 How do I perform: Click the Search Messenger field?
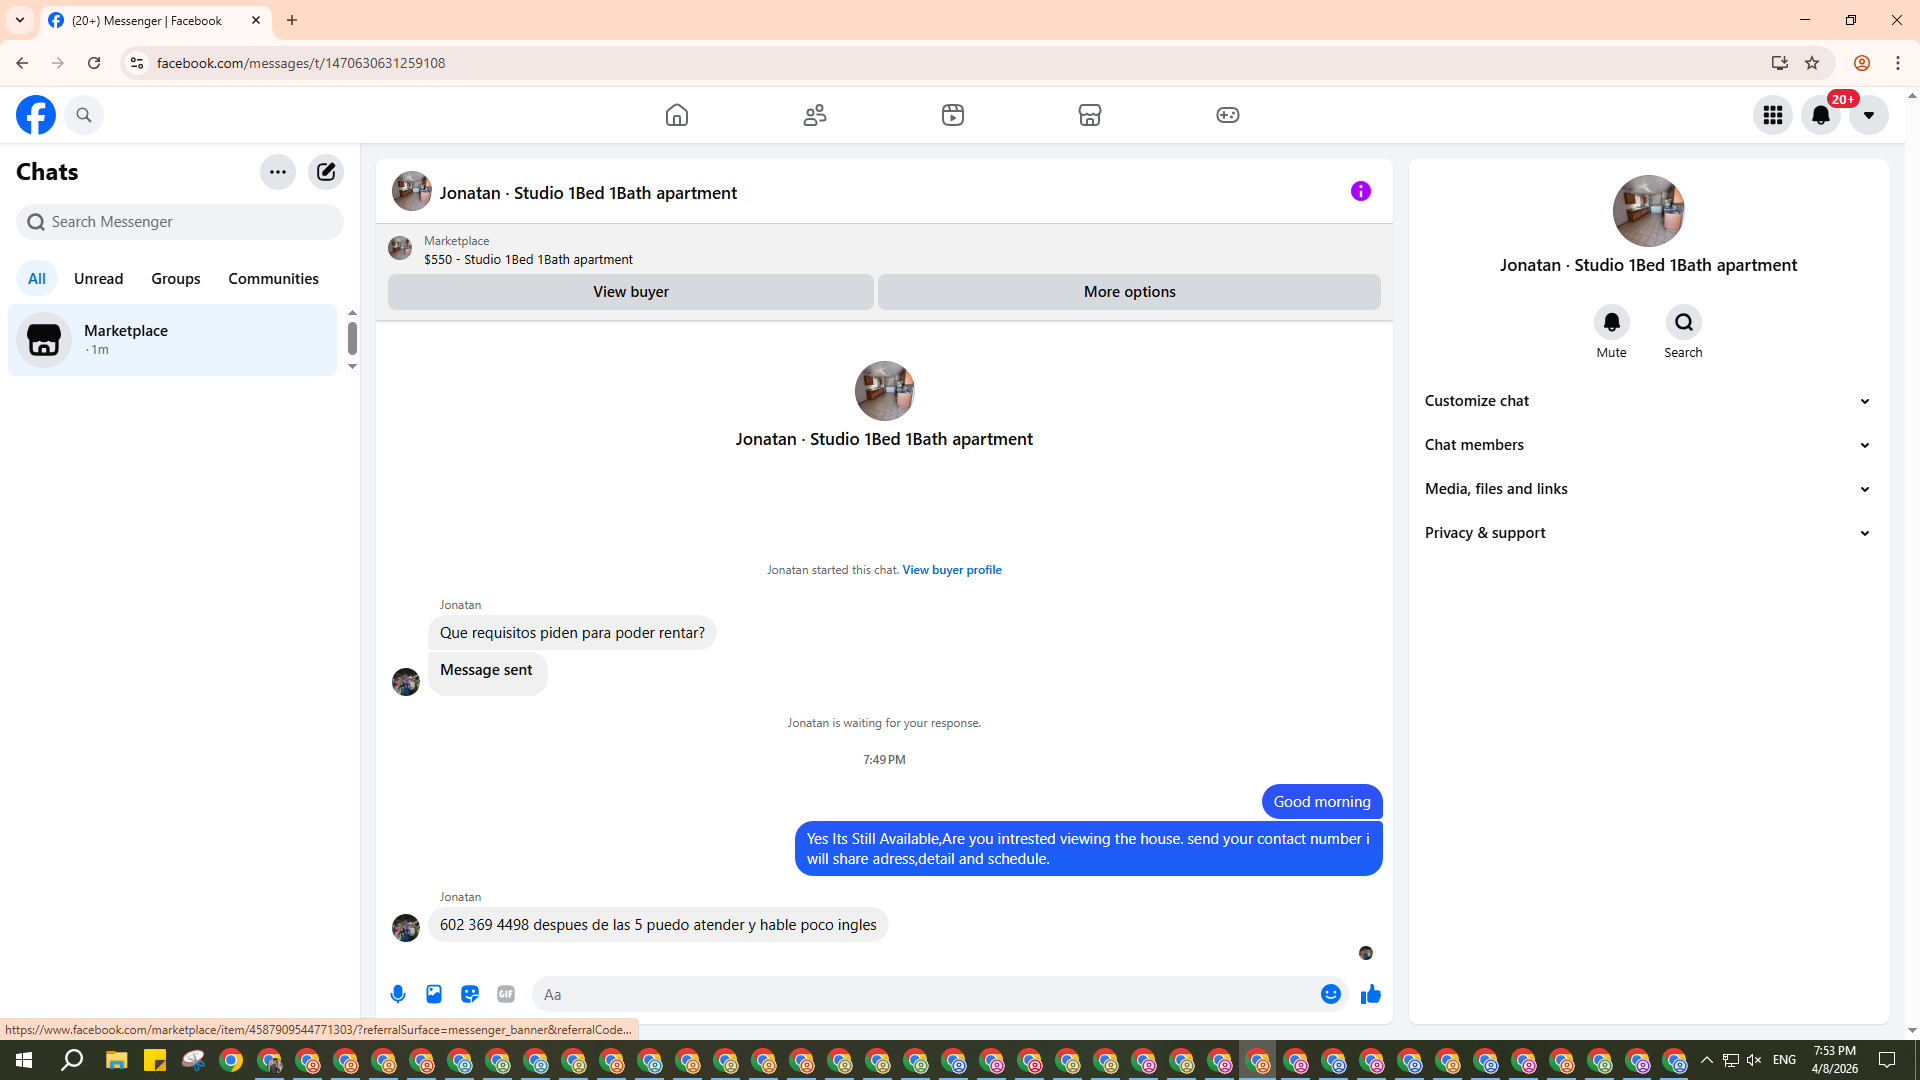(x=180, y=222)
